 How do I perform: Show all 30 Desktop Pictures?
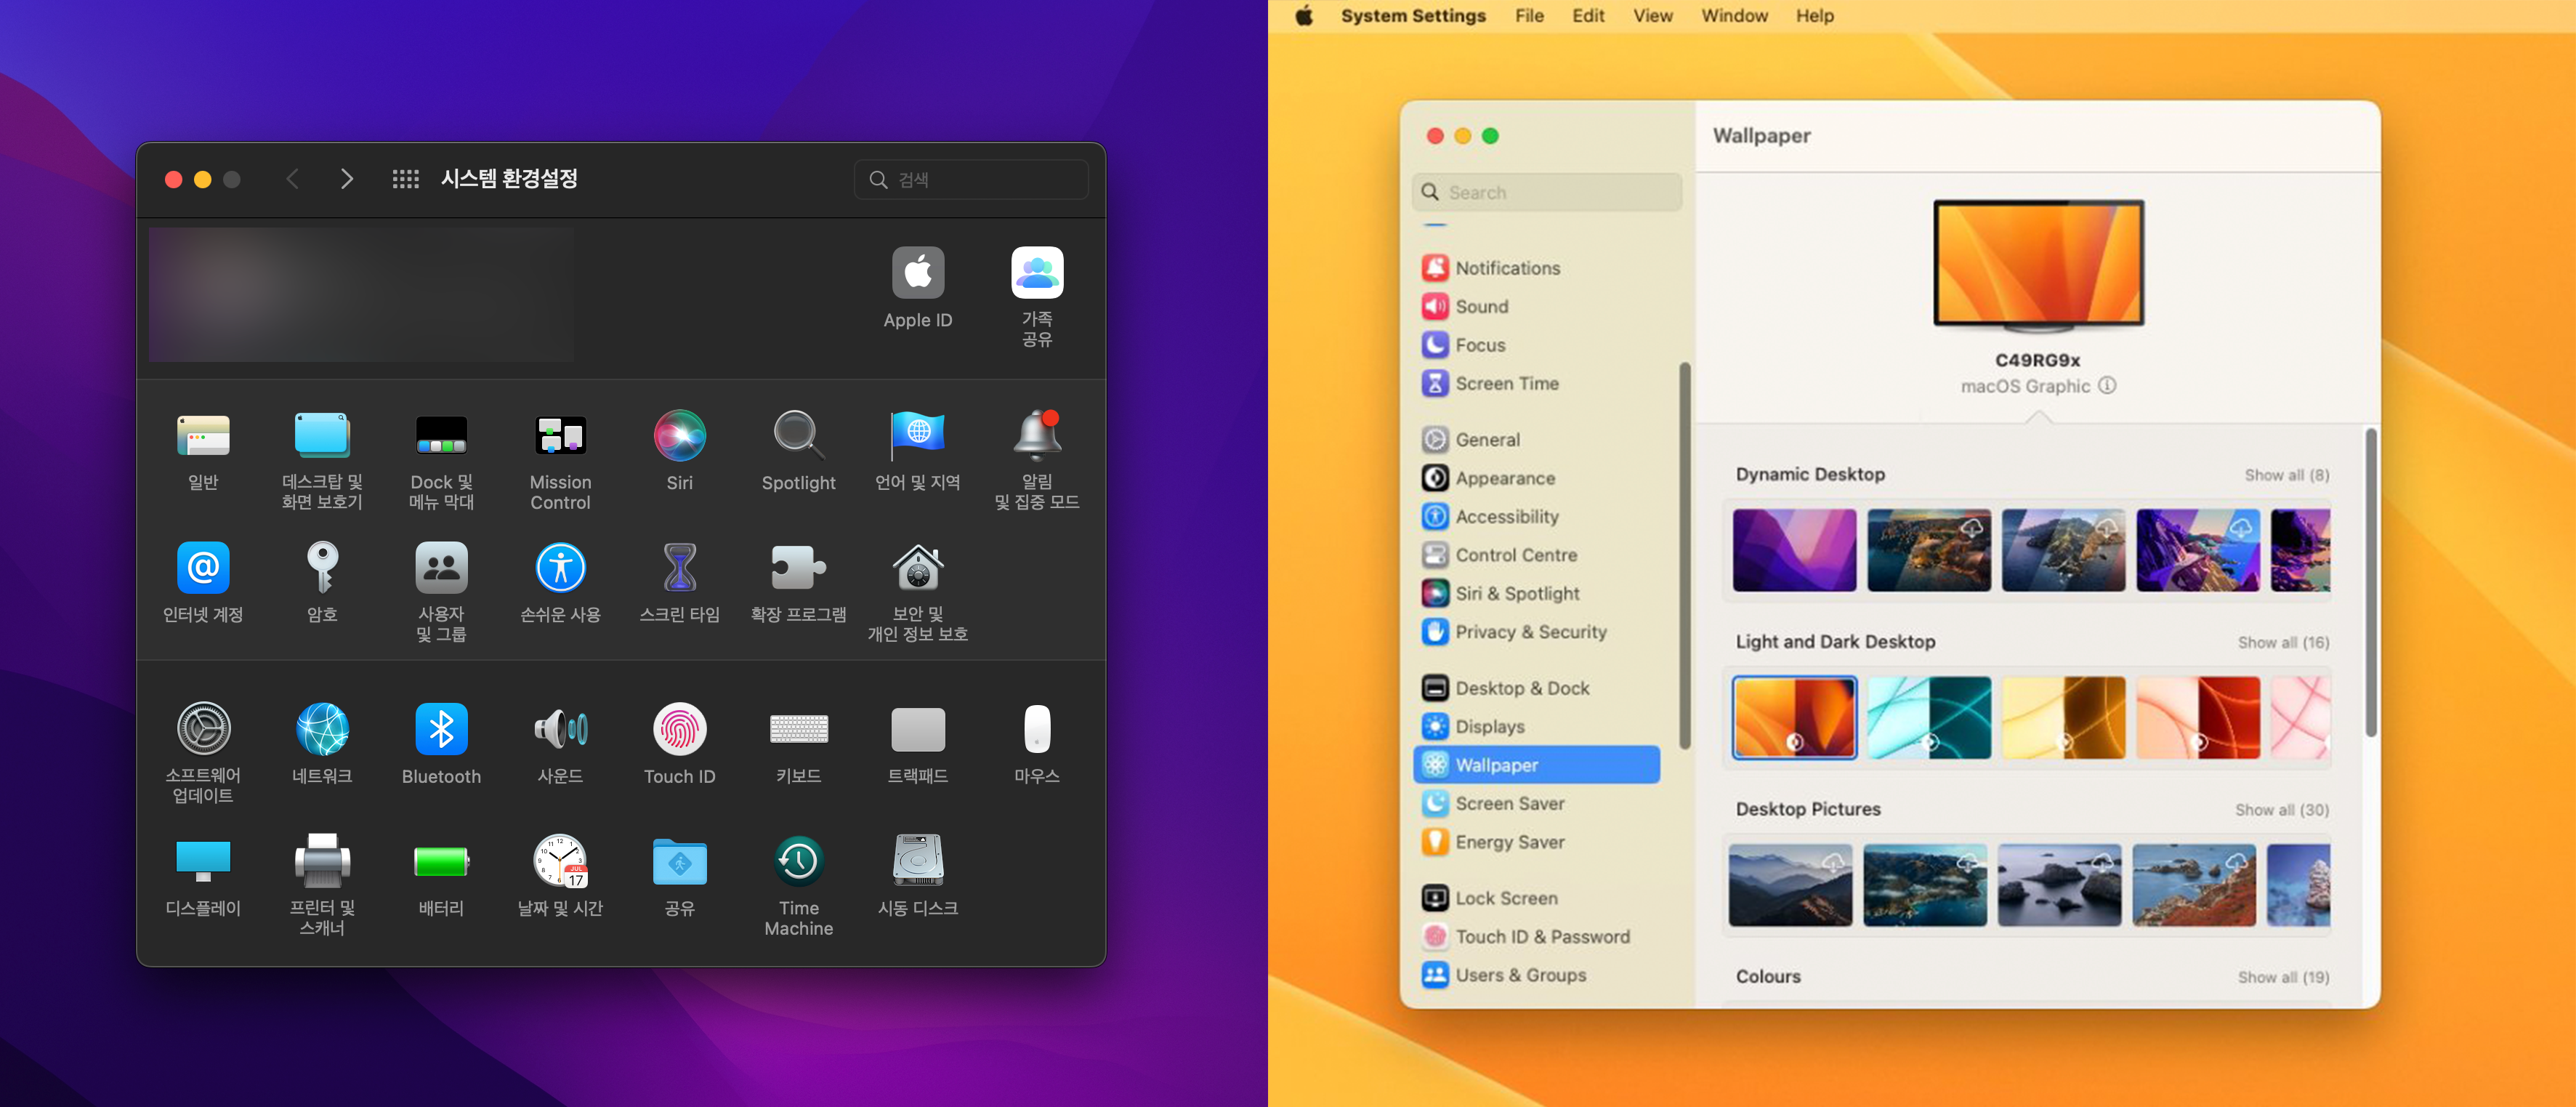(2282, 810)
